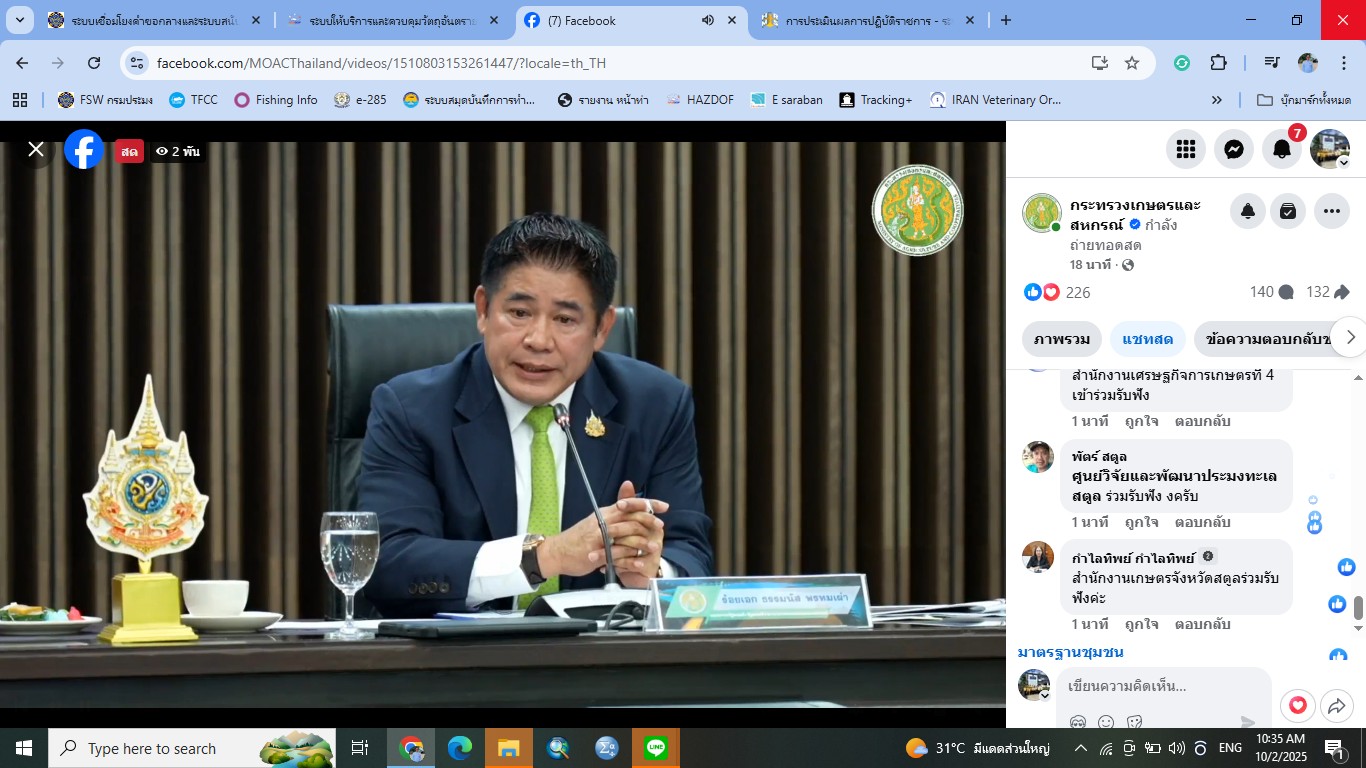Close the video viewer with X
The image size is (1366, 768).
coord(36,150)
